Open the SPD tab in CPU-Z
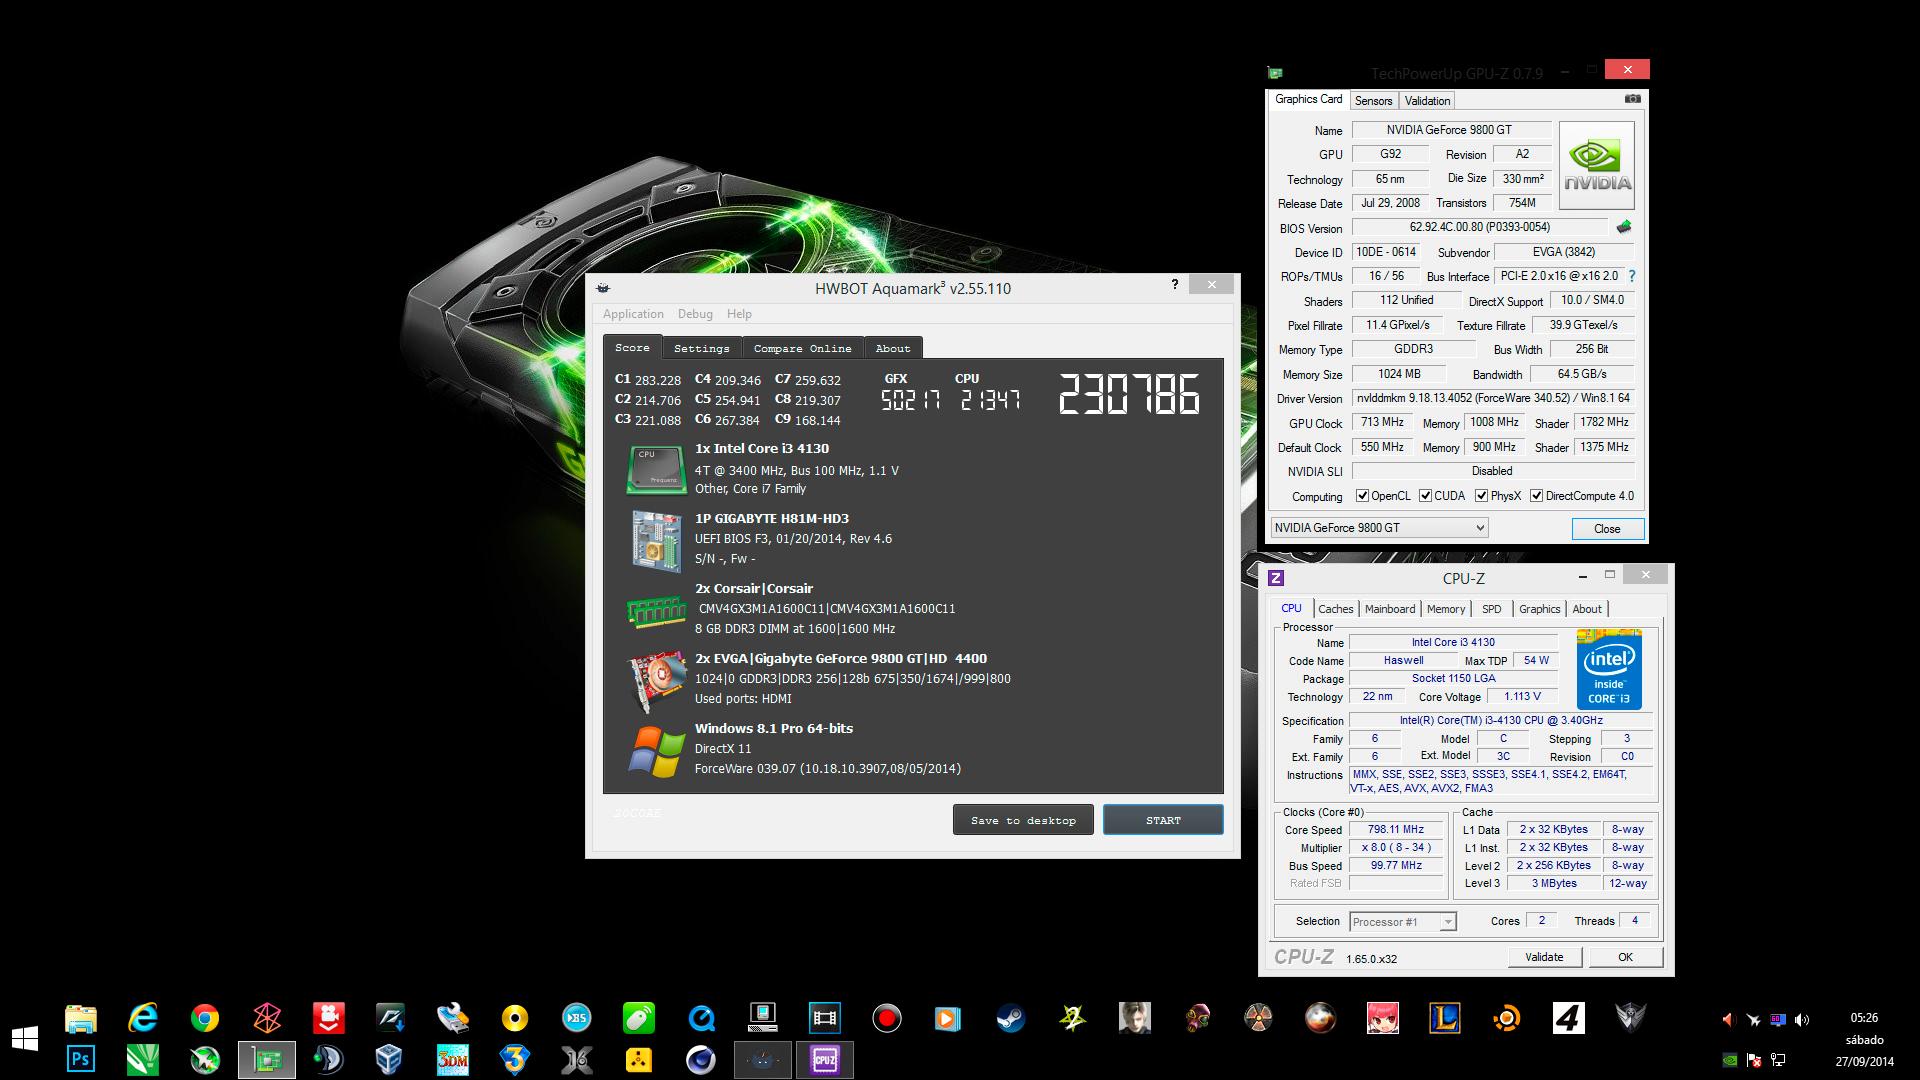1920x1080 pixels. 1491,609
